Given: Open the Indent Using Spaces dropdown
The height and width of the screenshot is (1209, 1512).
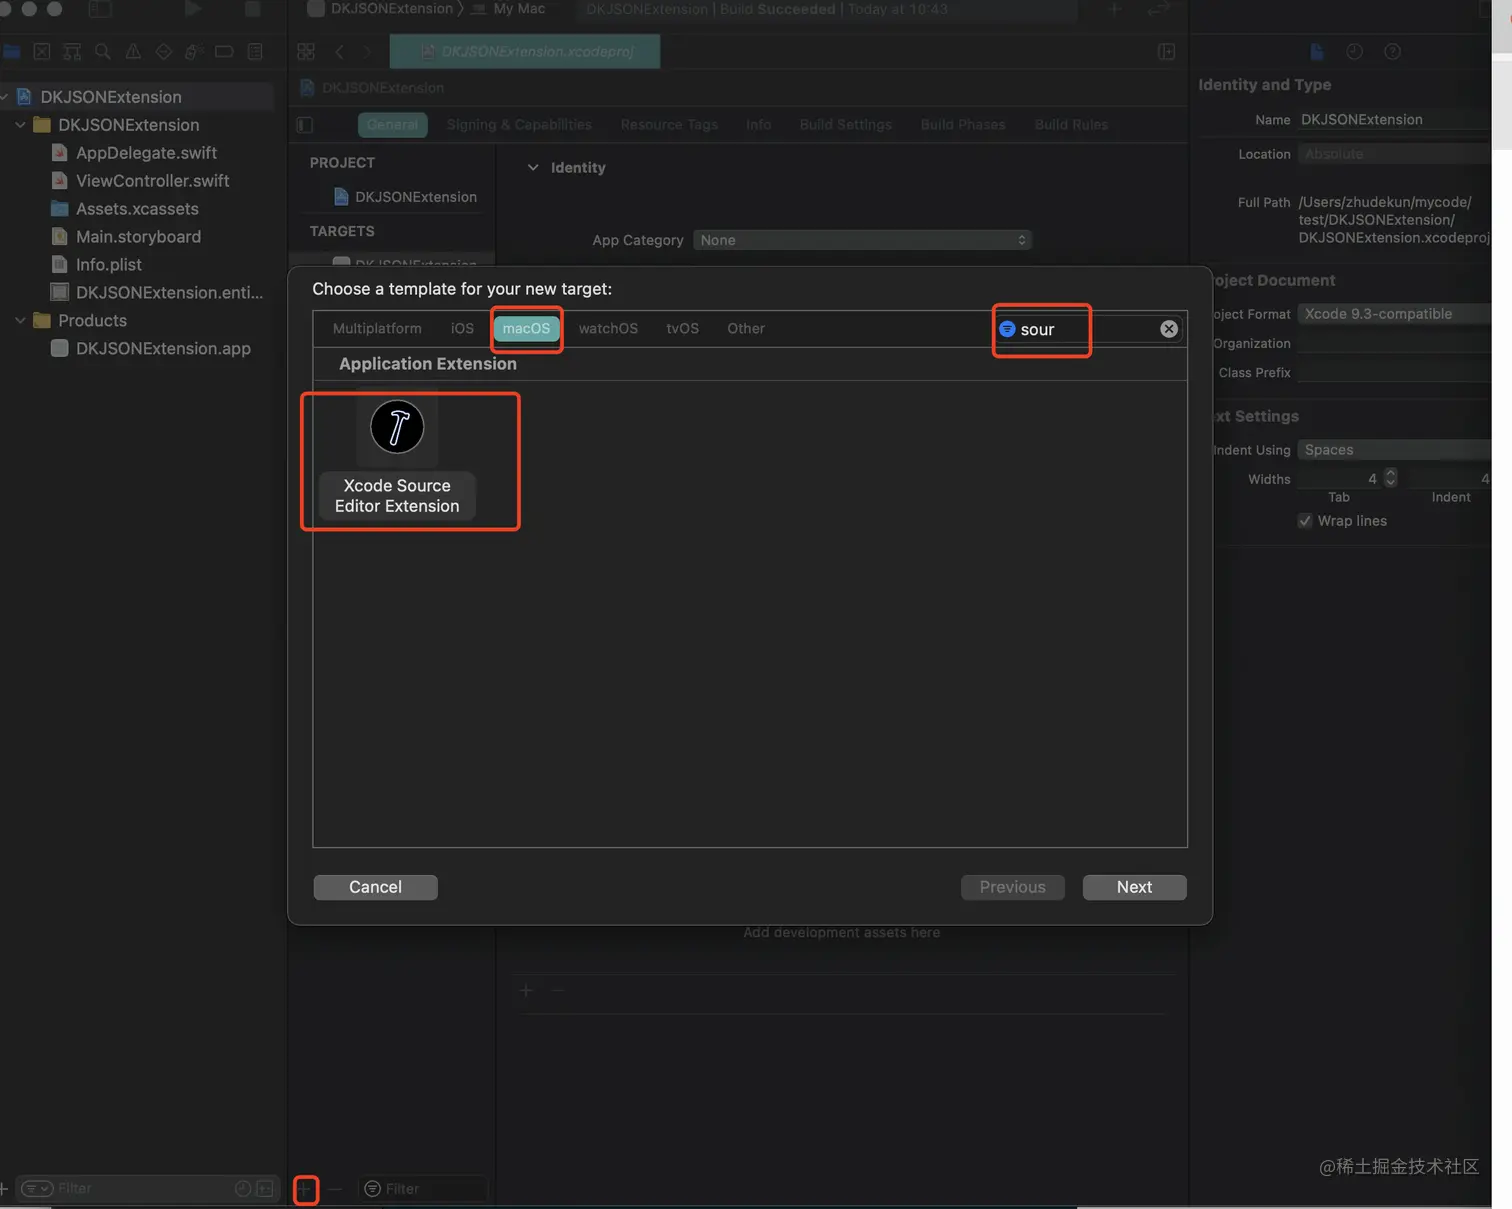Looking at the screenshot, I should click(x=1394, y=450).
